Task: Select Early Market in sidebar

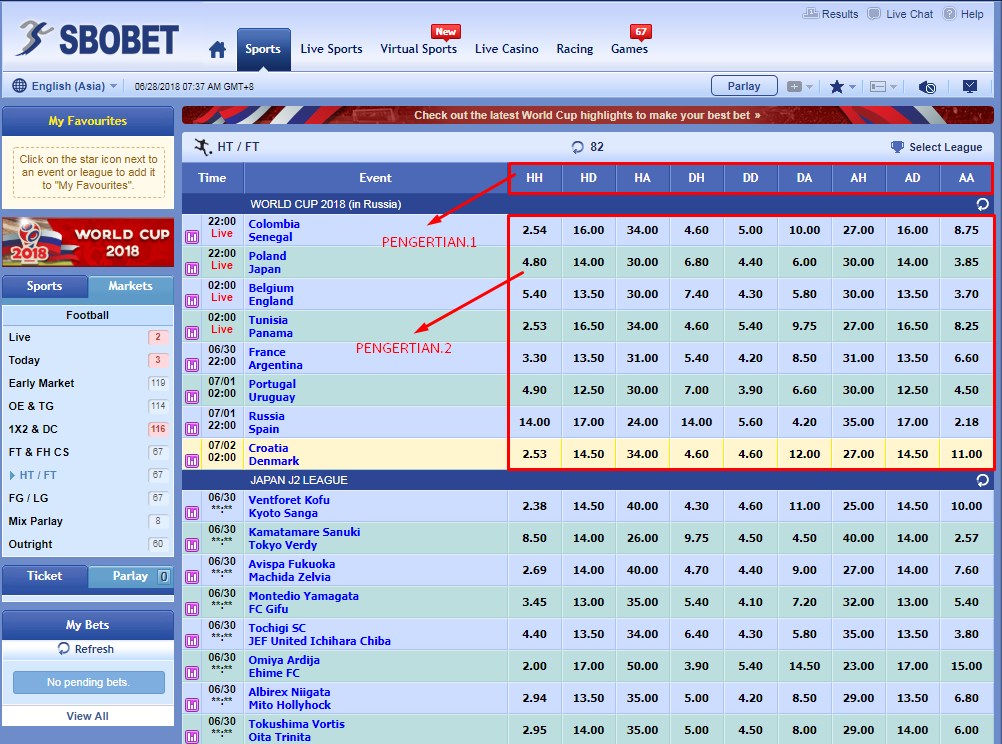Action: tap(88, 383)
